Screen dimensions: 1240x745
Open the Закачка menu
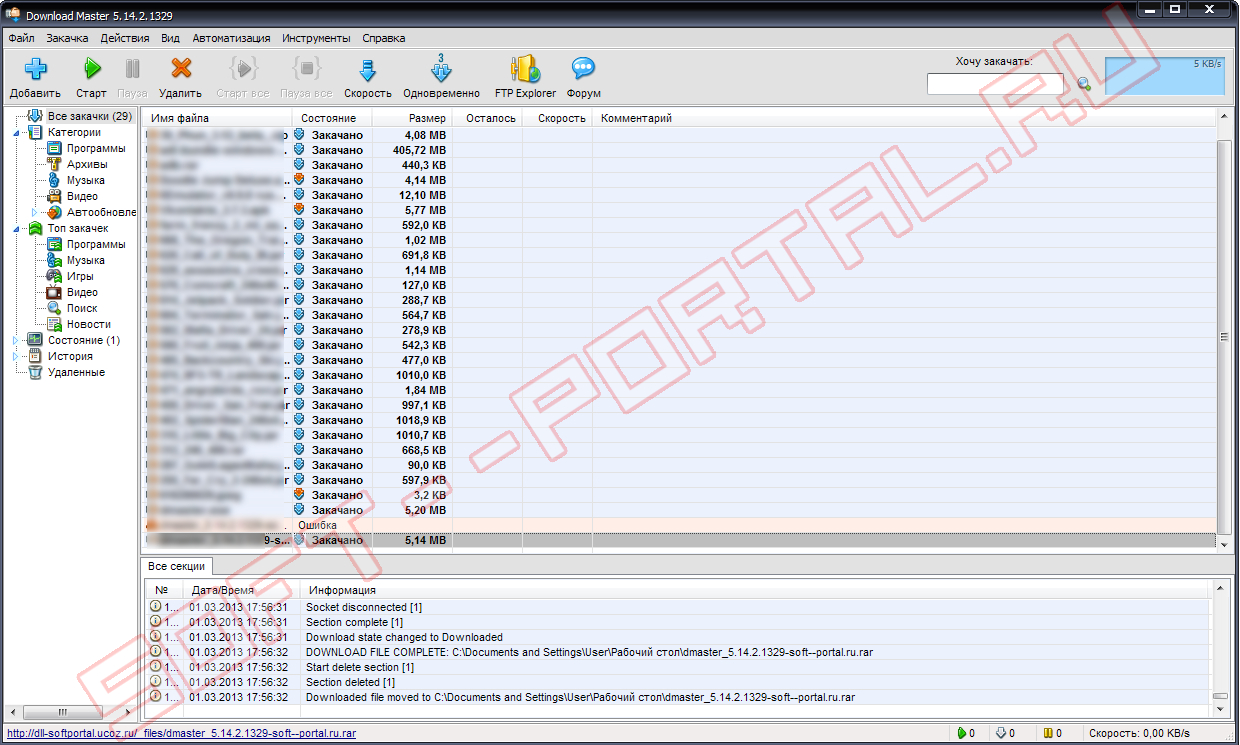point(67,38)
